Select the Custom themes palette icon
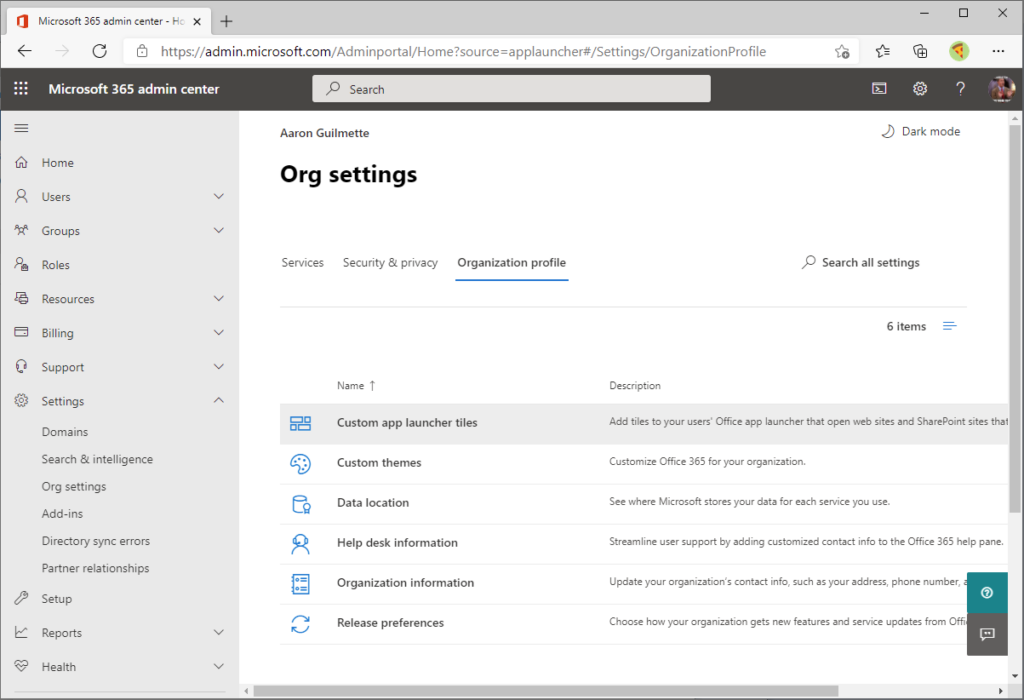This screenshot has width=1024, height=700. [x=301, y=462]
